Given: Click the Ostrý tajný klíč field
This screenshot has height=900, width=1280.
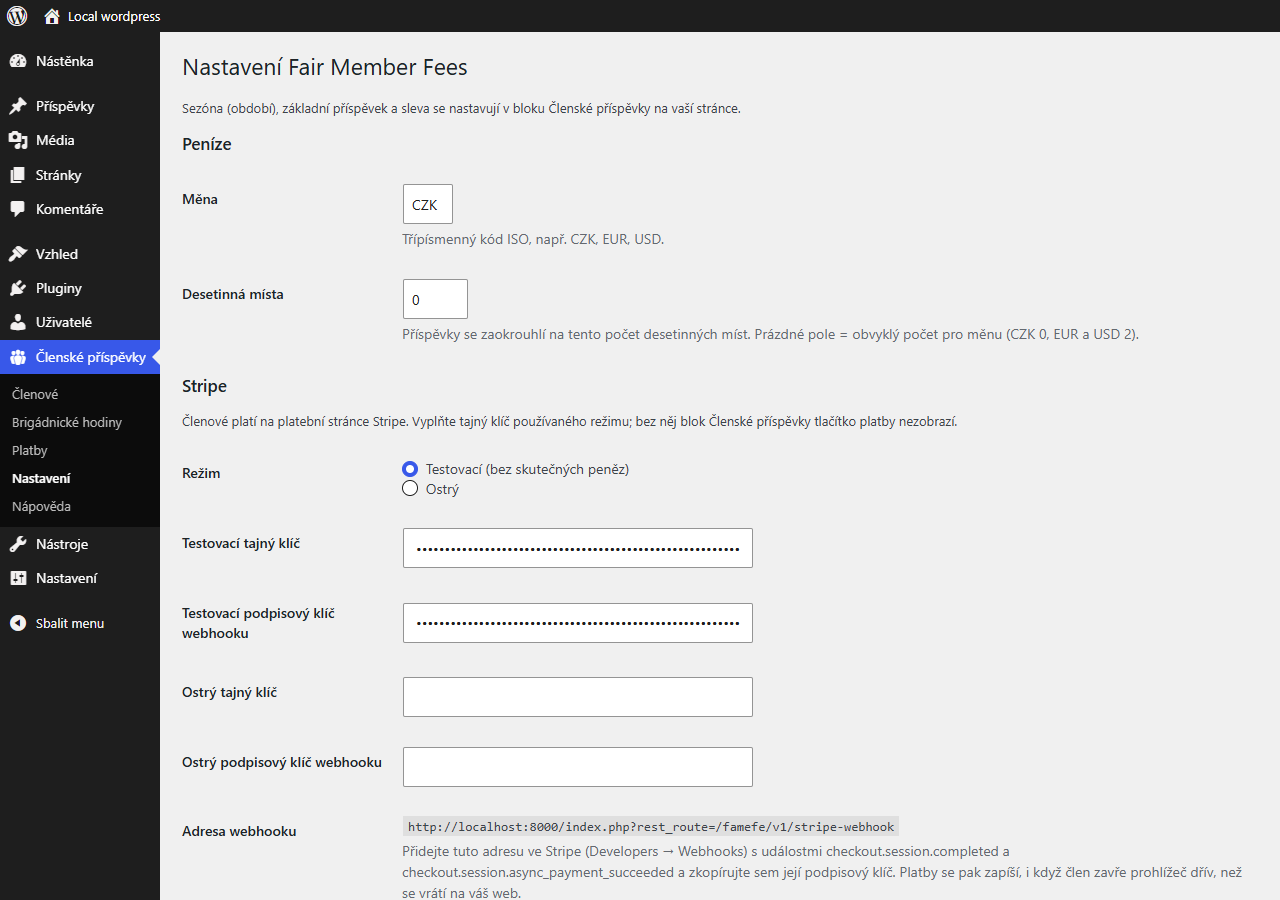Looking at the screenshot, I should coord(578,697).
